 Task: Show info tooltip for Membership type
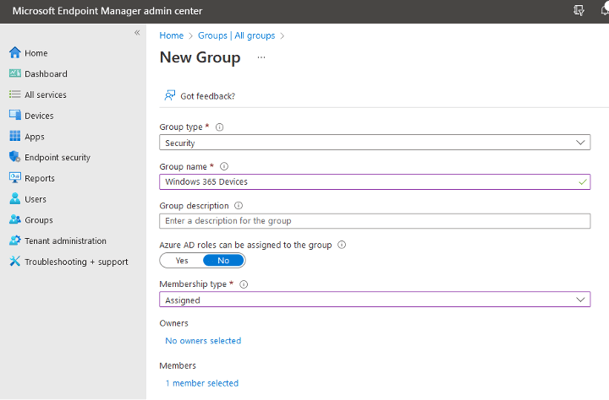(x=244, y=284)
